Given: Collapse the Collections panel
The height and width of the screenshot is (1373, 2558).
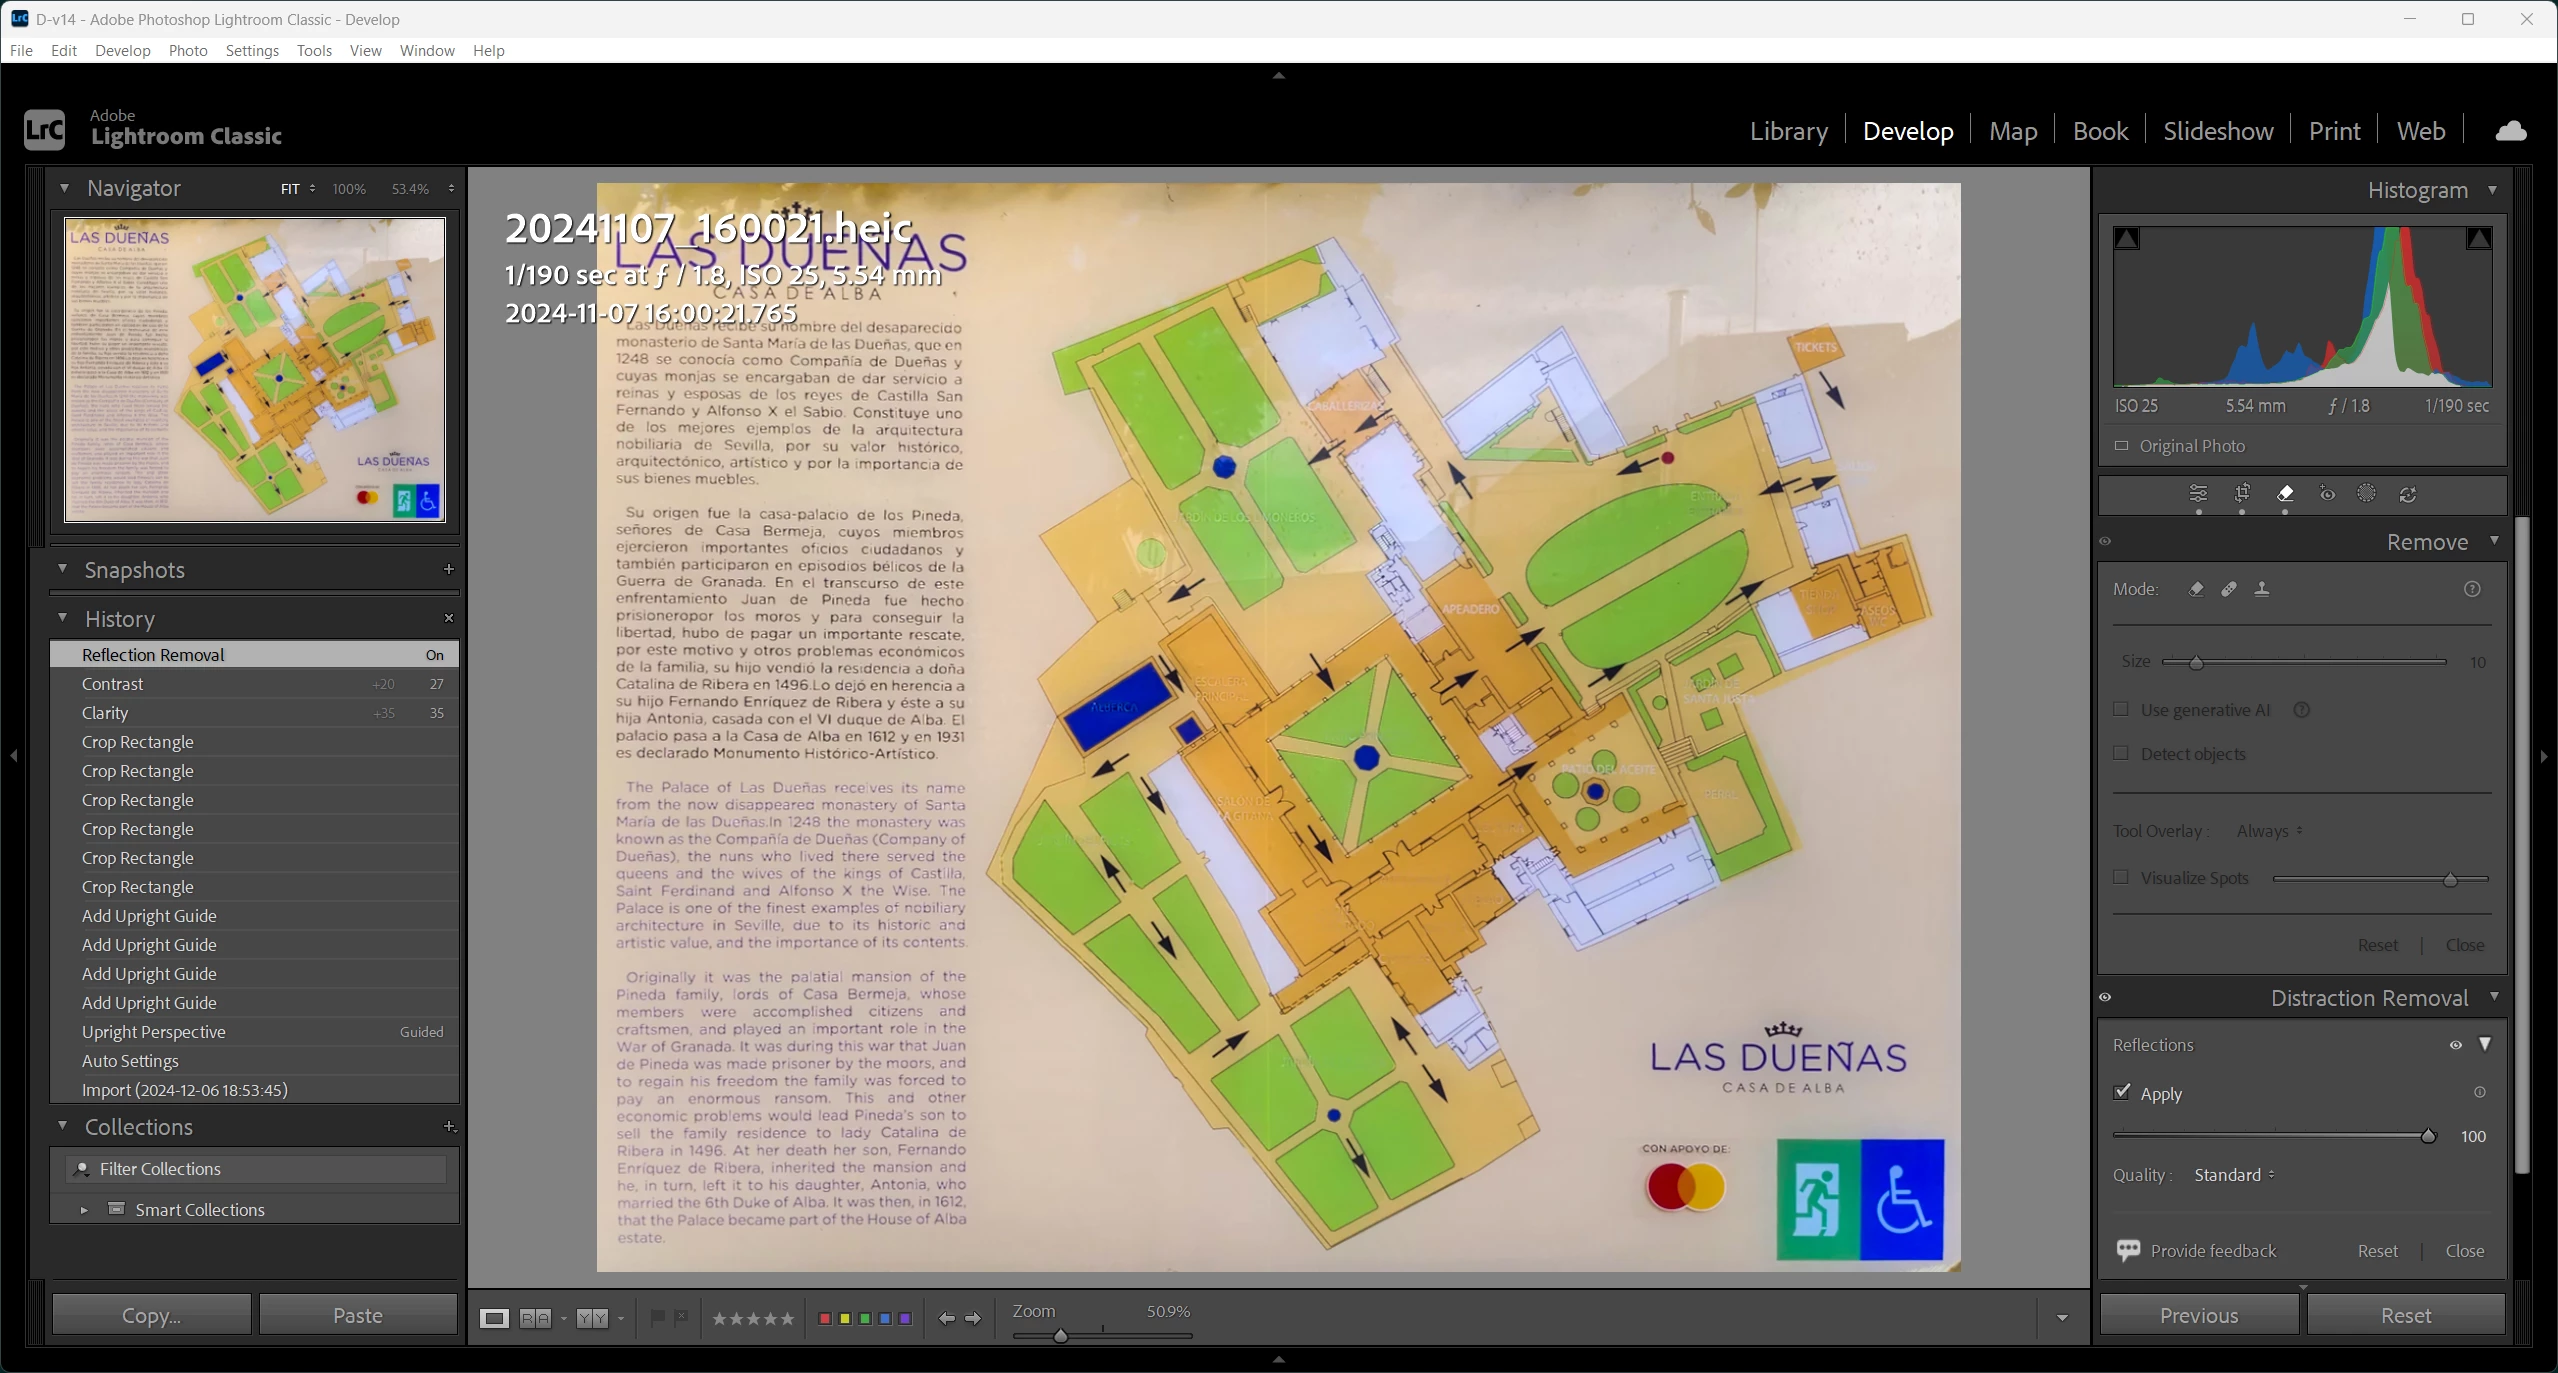Looking at the screenshot, I should [x=62, y=1125].
